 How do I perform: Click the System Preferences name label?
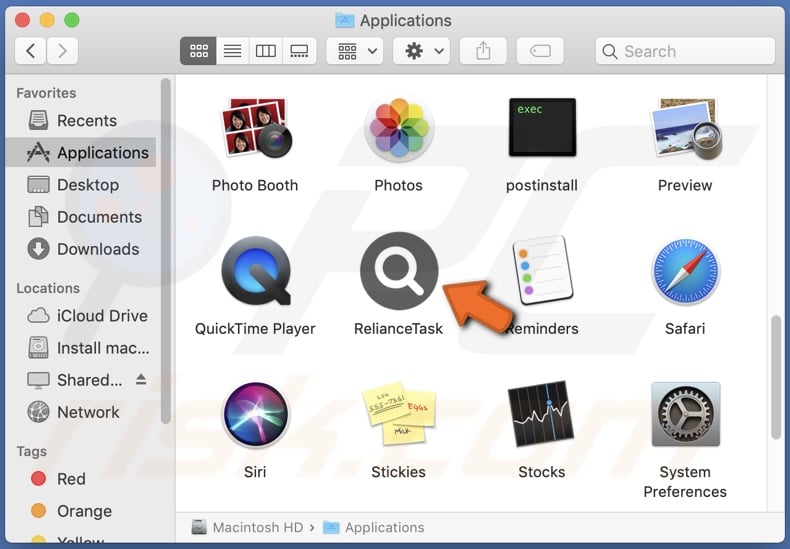[x=685, y=482]
